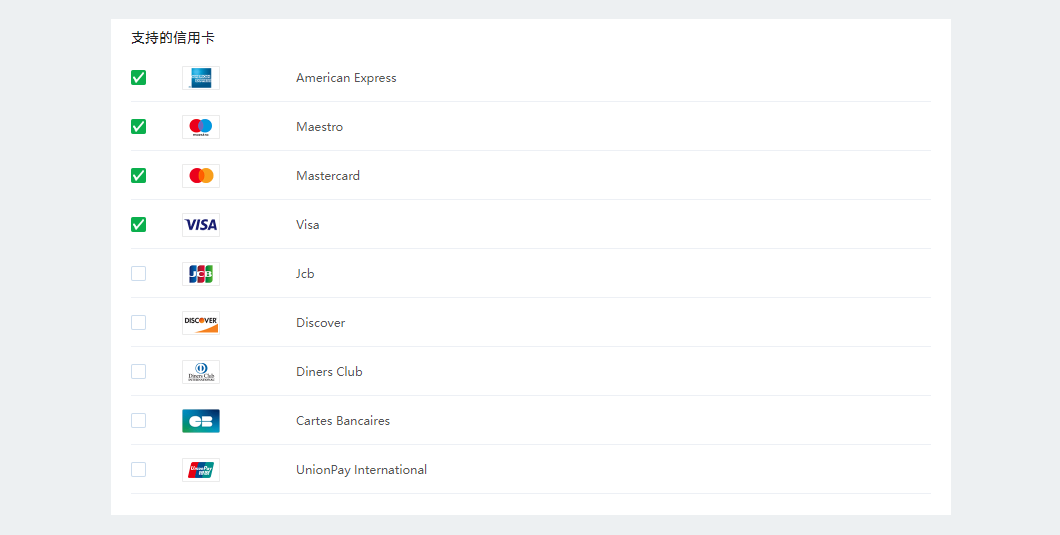
Task: Uncheck the Visa checkbox
Action: [139, 225]
